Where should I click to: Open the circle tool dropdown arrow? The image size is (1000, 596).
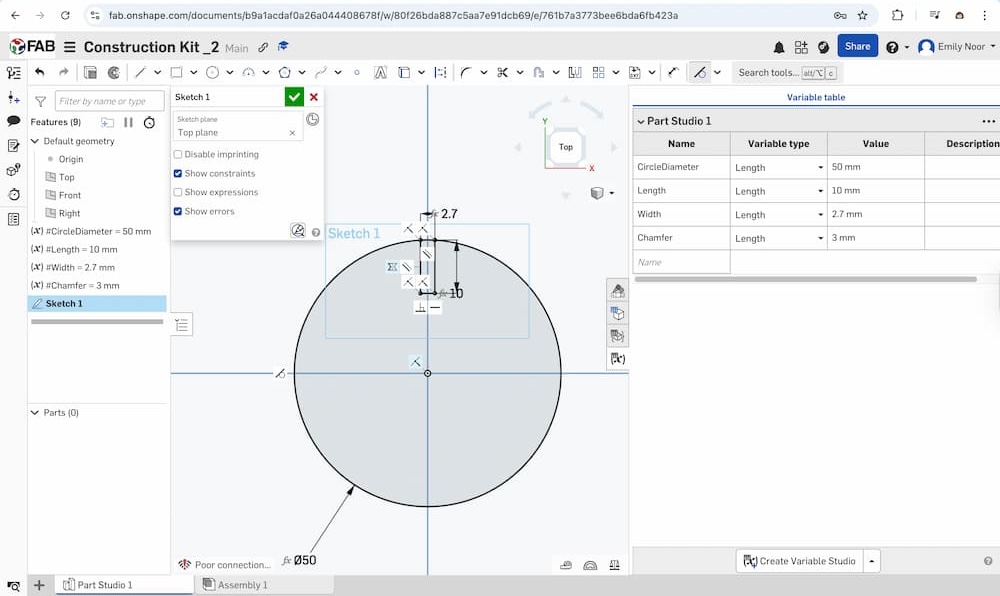tap(230, 73)
